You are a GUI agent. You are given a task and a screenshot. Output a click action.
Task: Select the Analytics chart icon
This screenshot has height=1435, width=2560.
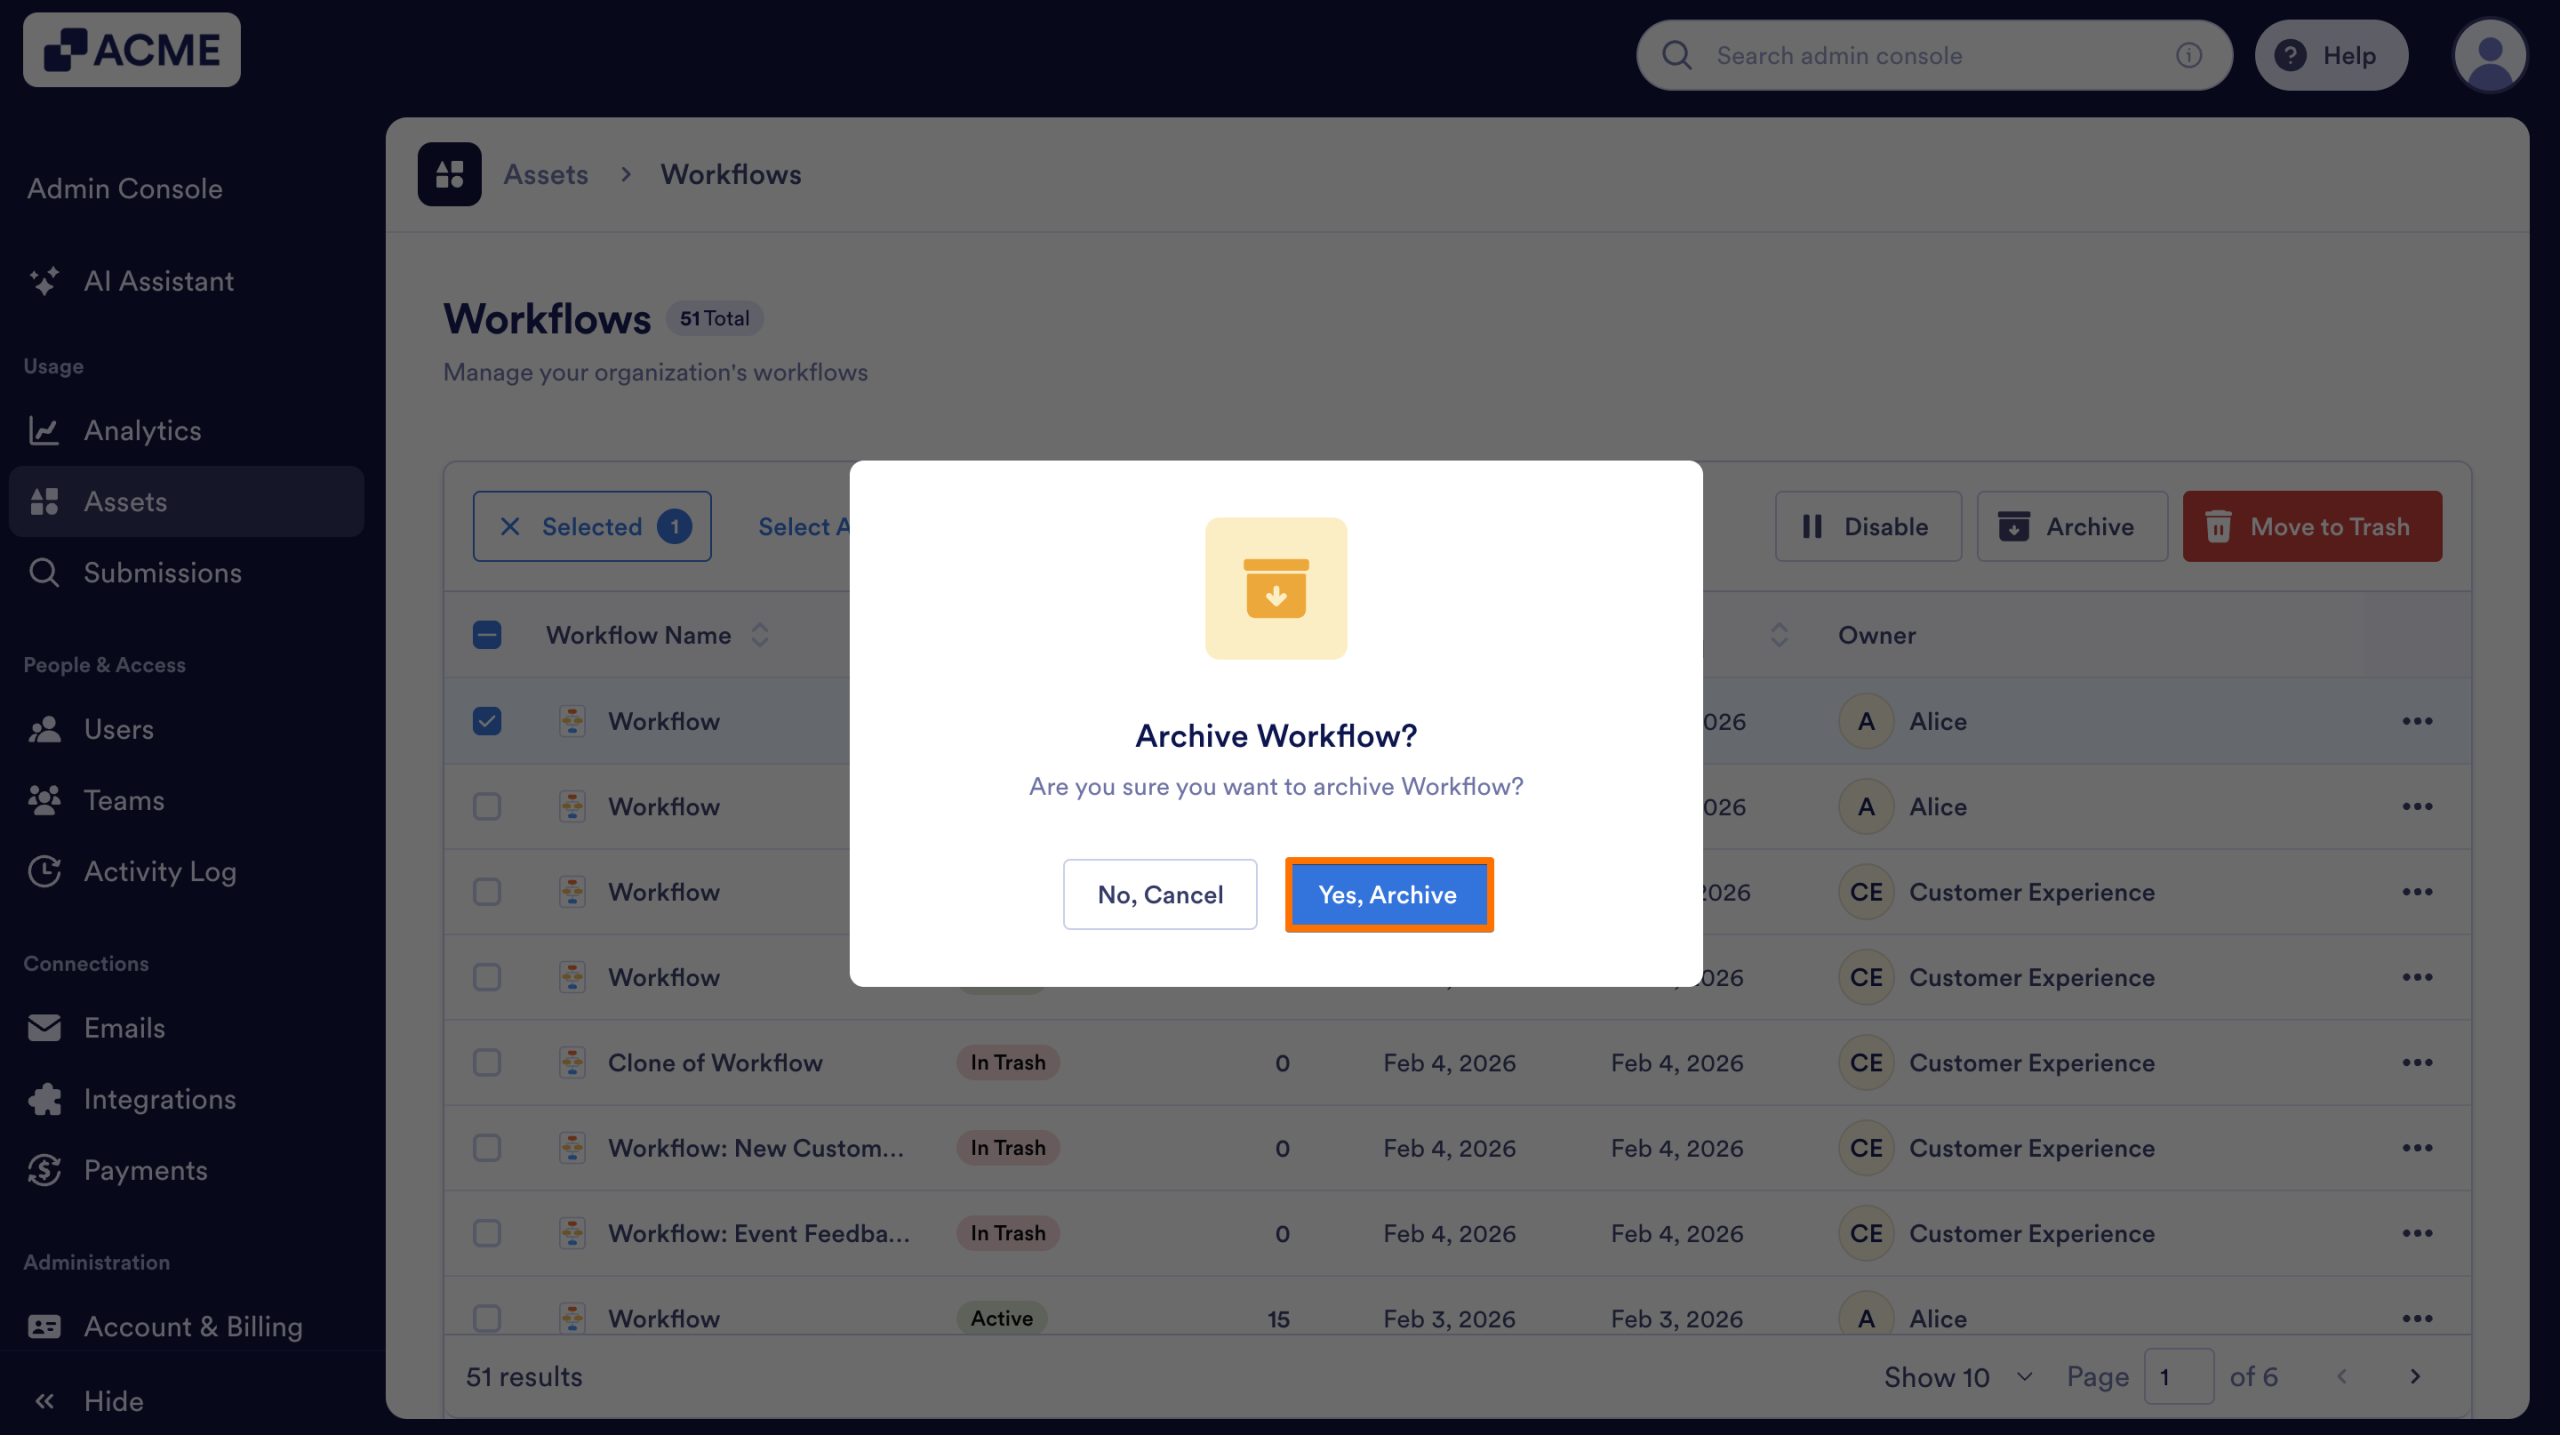point(45,430)
